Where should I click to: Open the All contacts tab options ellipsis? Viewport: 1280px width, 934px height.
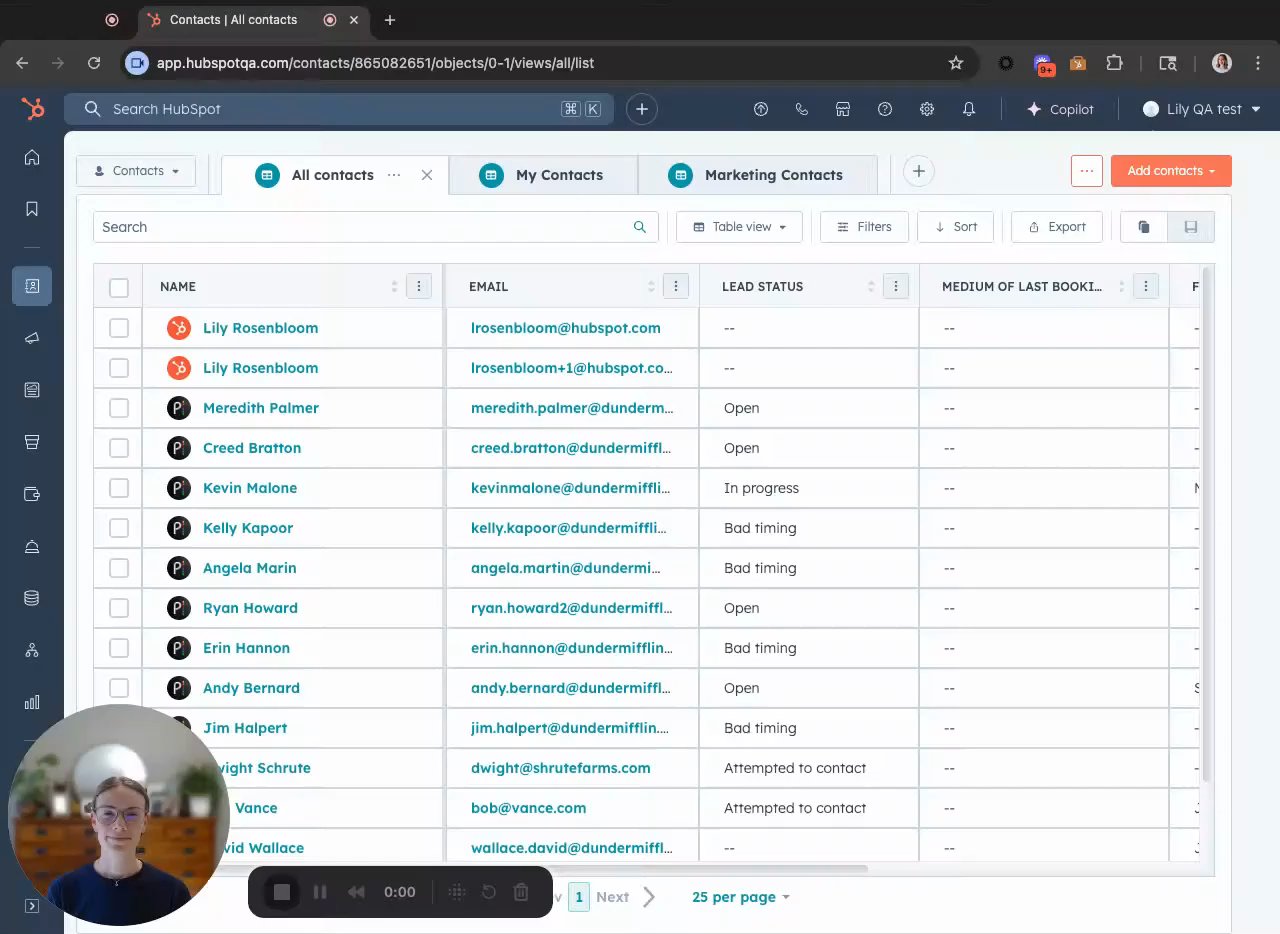[394, 175]
